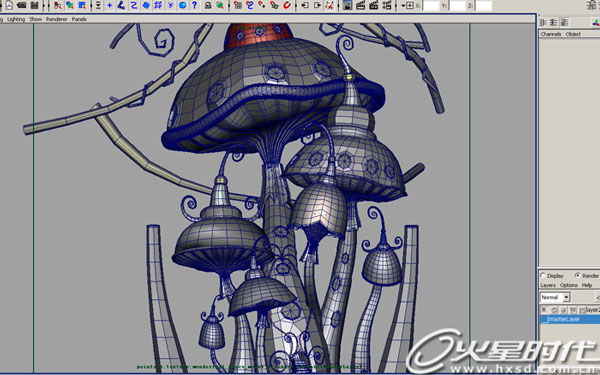Toggle the rendering selection mask (blue sphere)
Image resolution: width=600 pixels, height=375 pixels.
pyautogui.click(x=183, y=5)
